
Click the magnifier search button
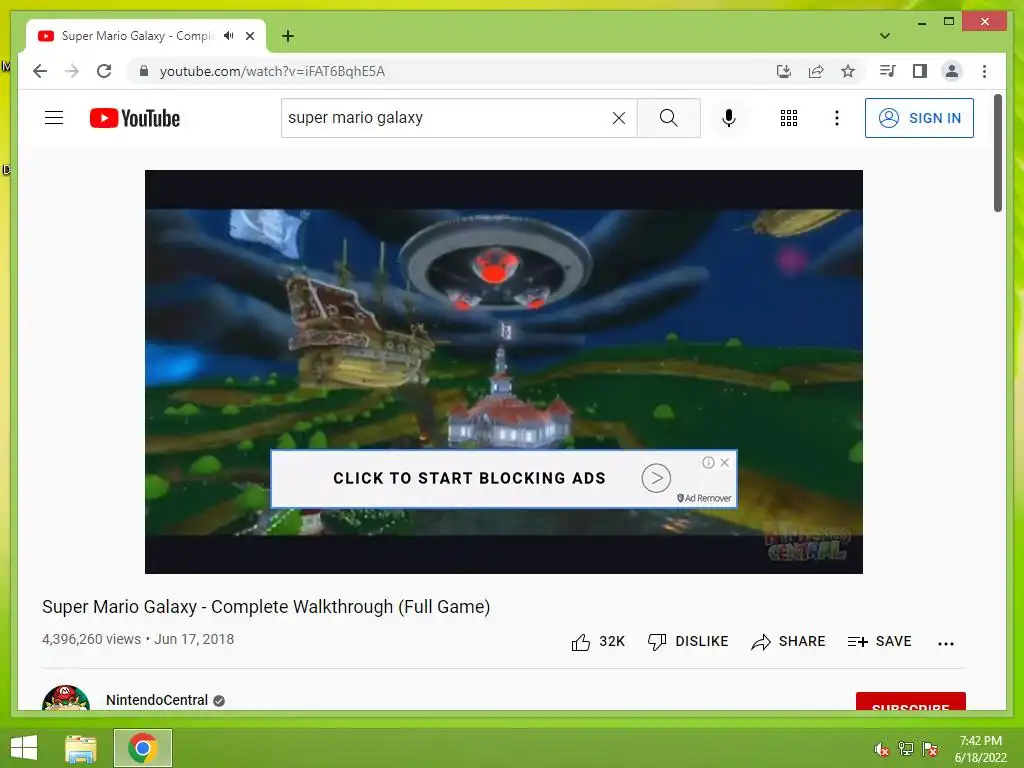pyautogui.click(x=668, y=118)
